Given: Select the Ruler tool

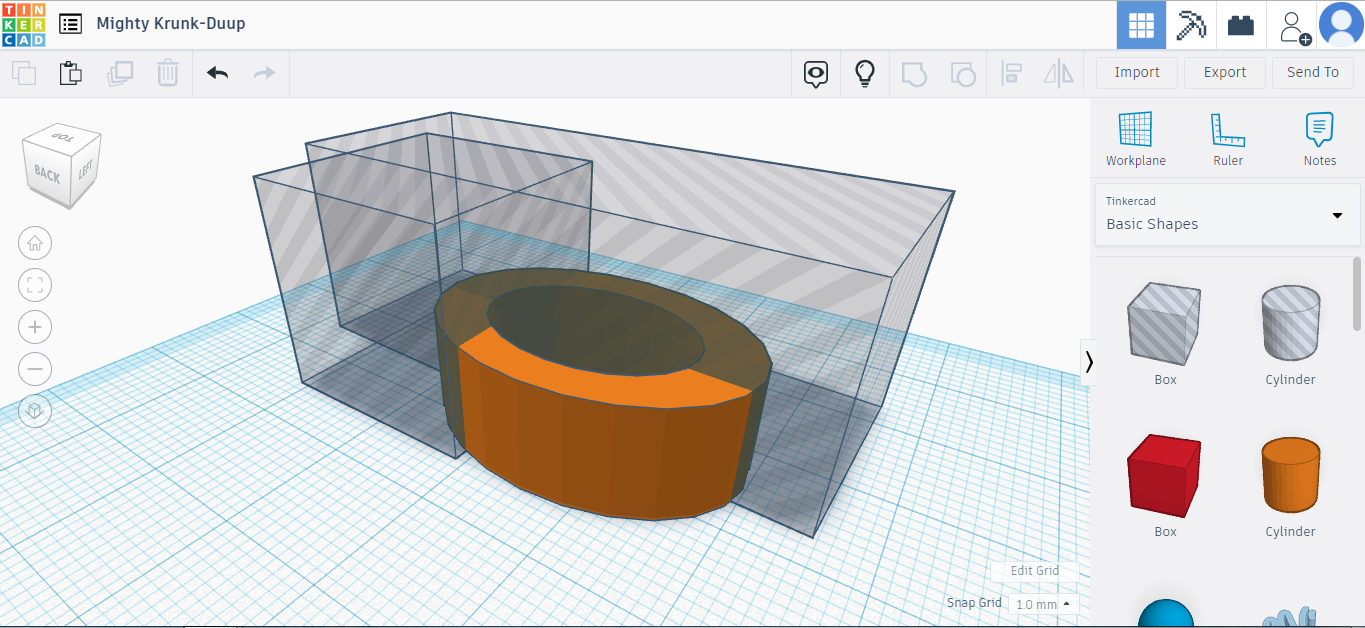Looking at the screenshot, I should 1228,139.
